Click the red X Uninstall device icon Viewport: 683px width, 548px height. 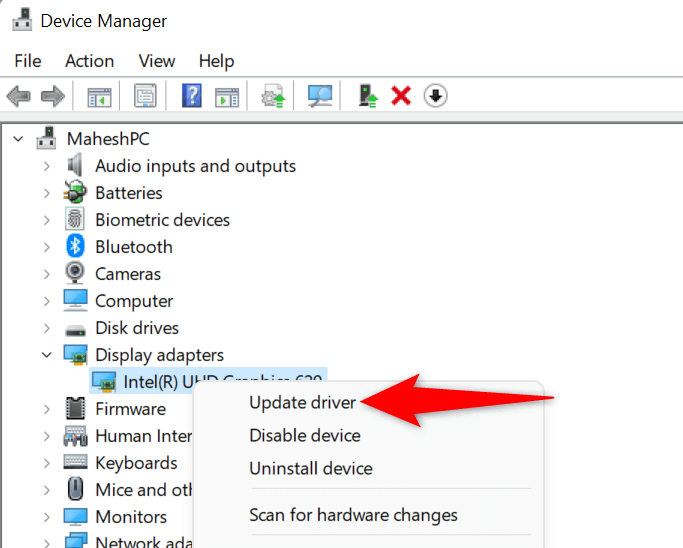pyautogui.click(x=401, y=96)
